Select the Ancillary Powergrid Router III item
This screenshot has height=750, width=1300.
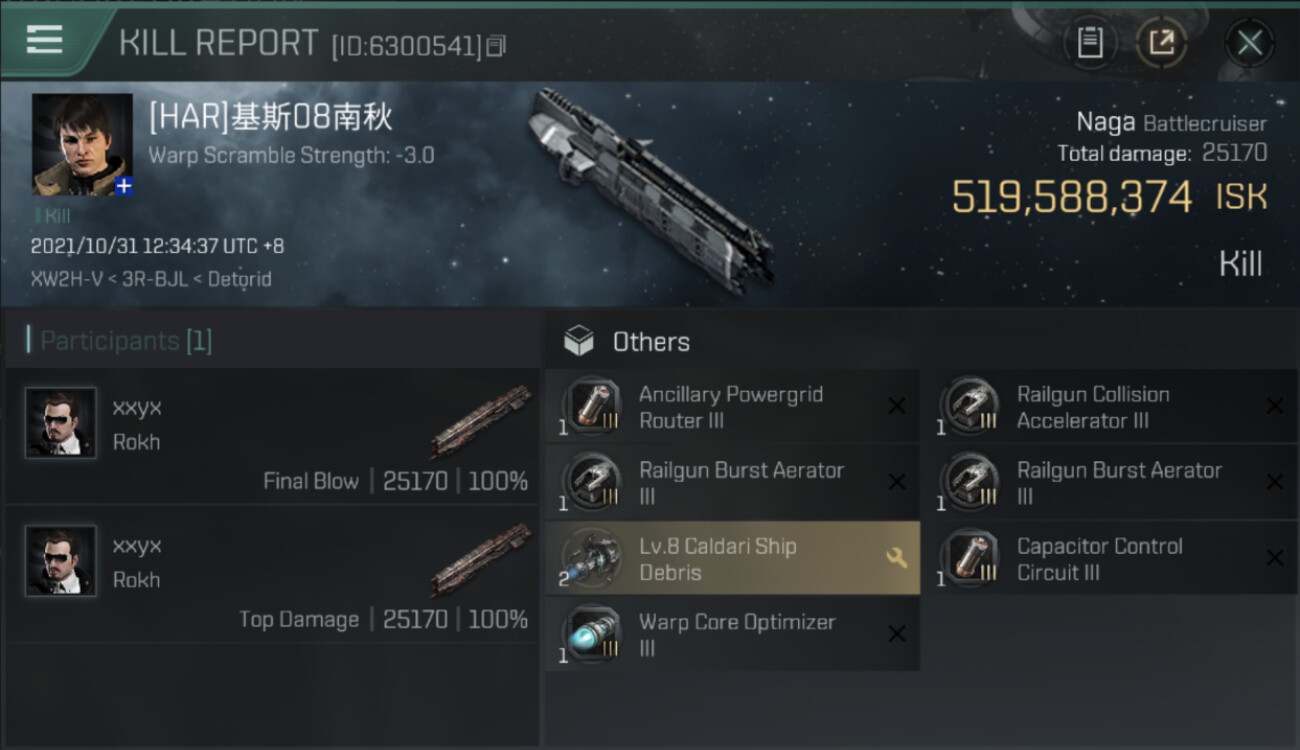coord(732,407)
